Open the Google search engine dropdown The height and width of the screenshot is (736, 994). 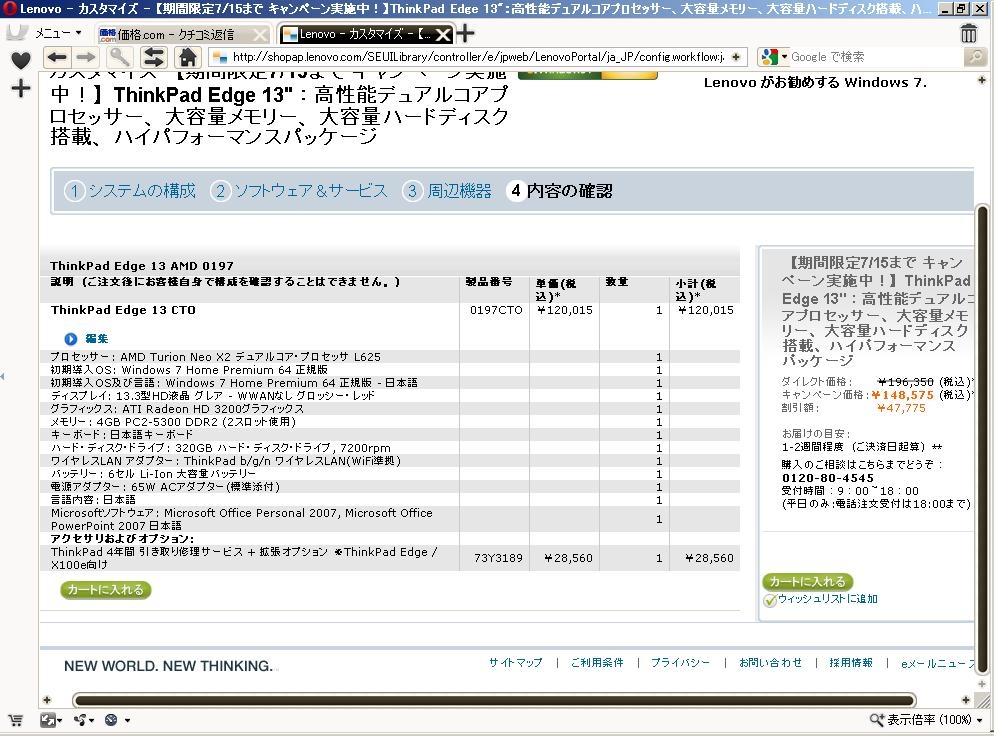coord(773,57)
